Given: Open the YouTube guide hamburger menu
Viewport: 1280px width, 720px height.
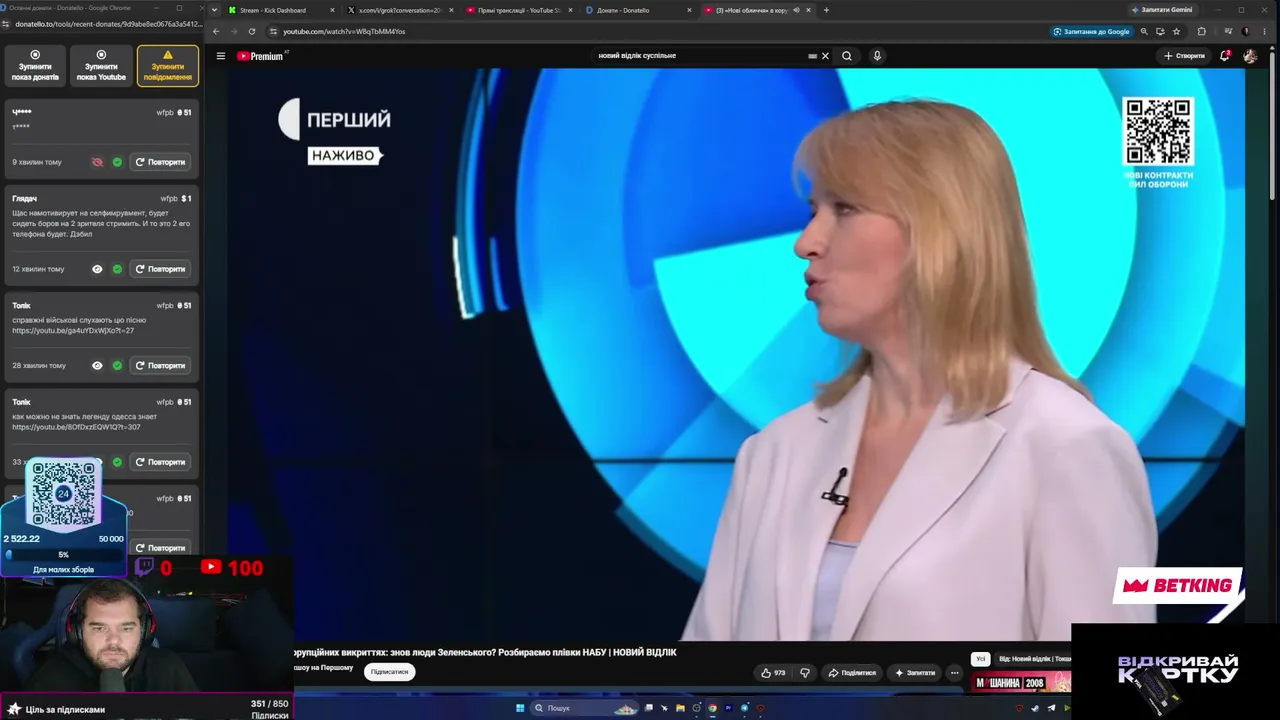Looking at the screenshot, I should coord(221,56).
